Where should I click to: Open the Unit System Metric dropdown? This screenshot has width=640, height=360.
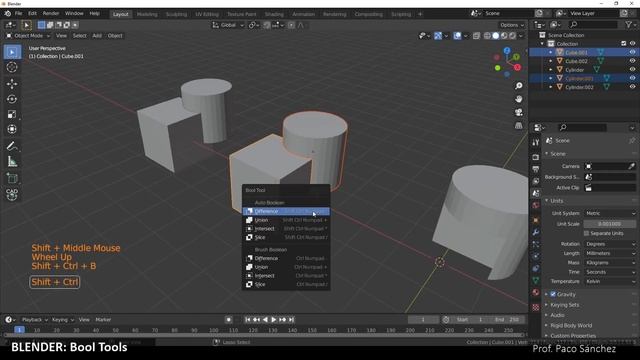pyautogui.click(x=610, y=213)
